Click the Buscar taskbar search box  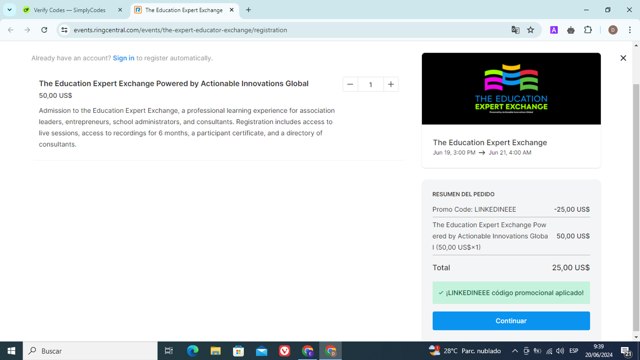coord(90,351)
